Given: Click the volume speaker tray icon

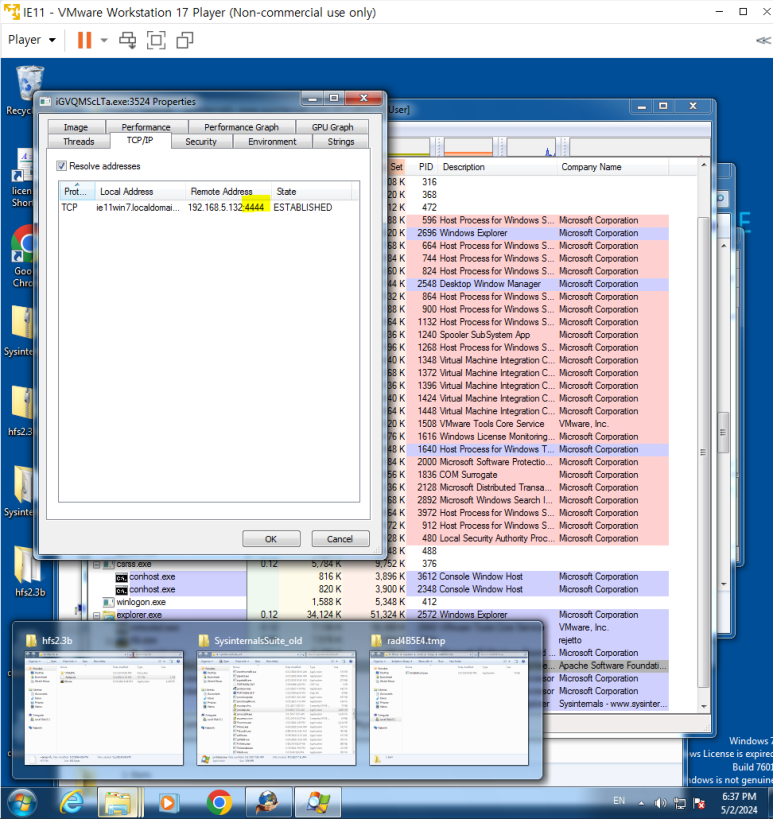Looking at the screenshot, I should [660, 803].
